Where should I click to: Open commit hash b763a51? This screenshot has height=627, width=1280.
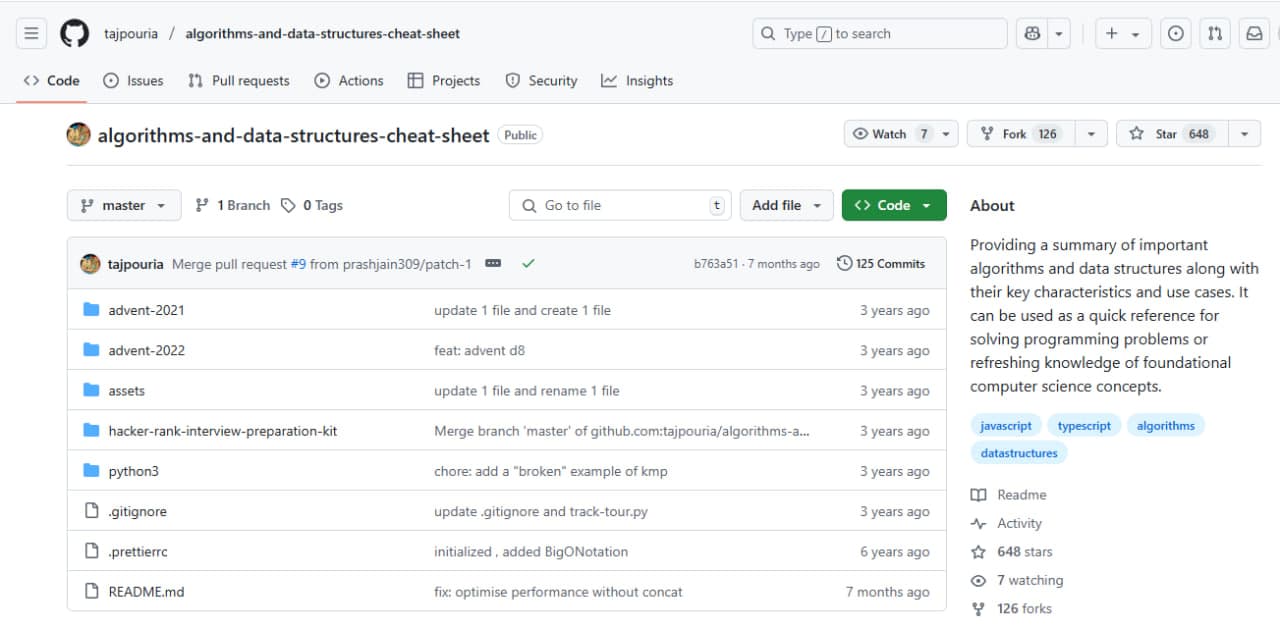(716, 264)
